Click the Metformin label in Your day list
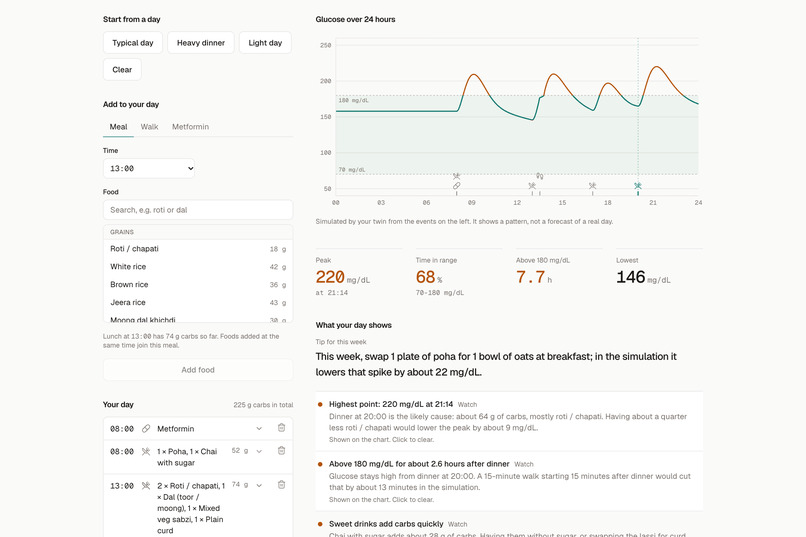This screenshot has width=806, height=537. coord(176,429)
